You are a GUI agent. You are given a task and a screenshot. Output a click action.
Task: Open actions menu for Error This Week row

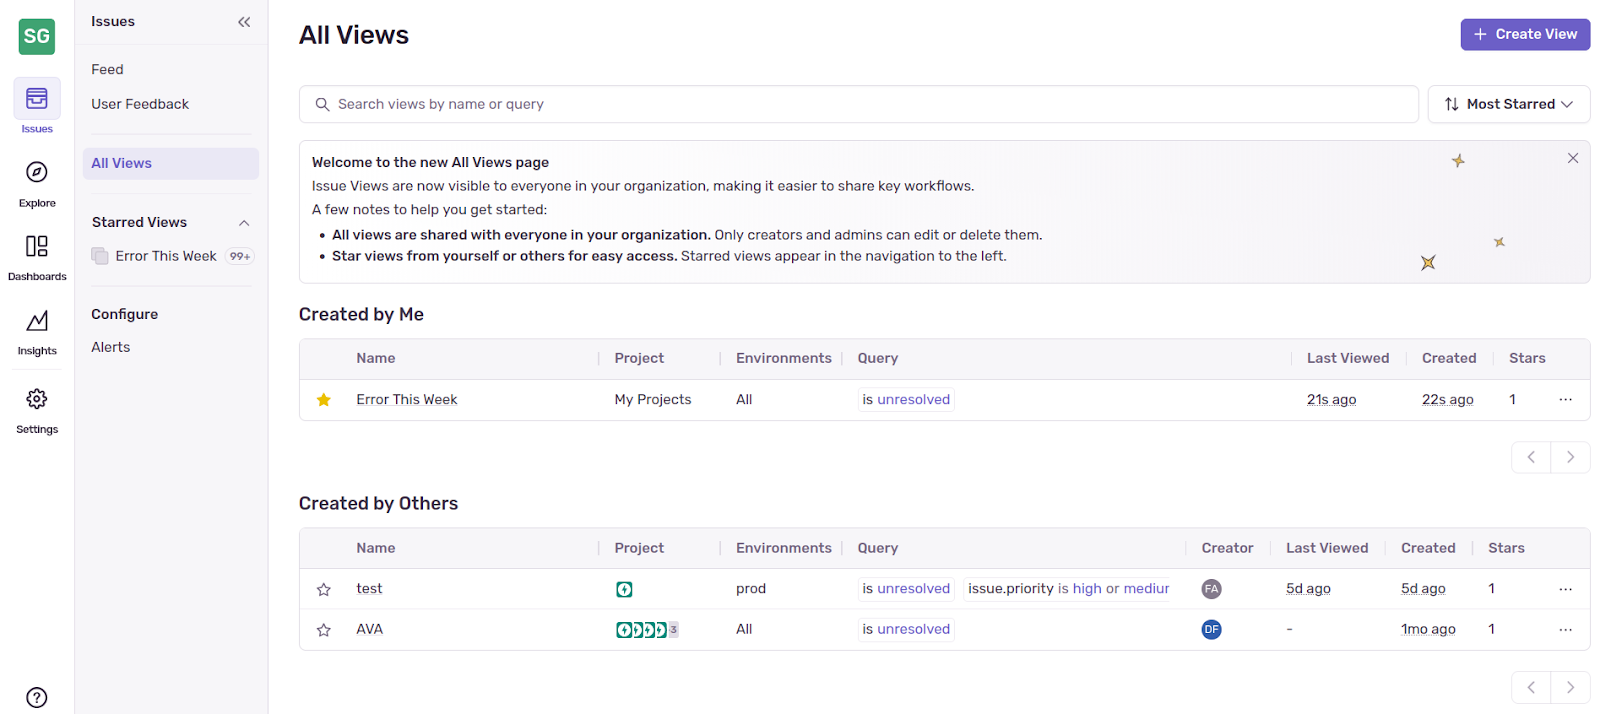click(1565, 400)
